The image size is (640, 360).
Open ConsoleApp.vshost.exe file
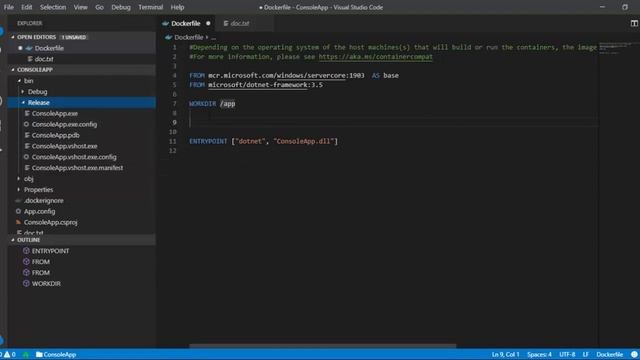coord(64,146)
